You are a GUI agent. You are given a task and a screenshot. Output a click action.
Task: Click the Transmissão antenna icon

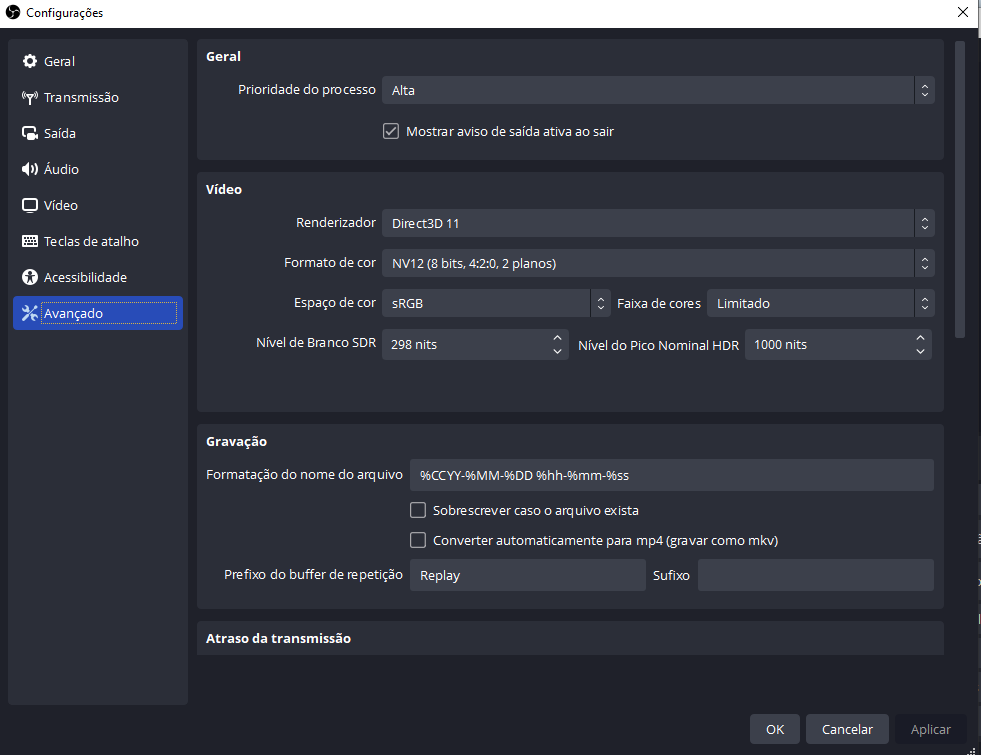(x=29, y=98)
